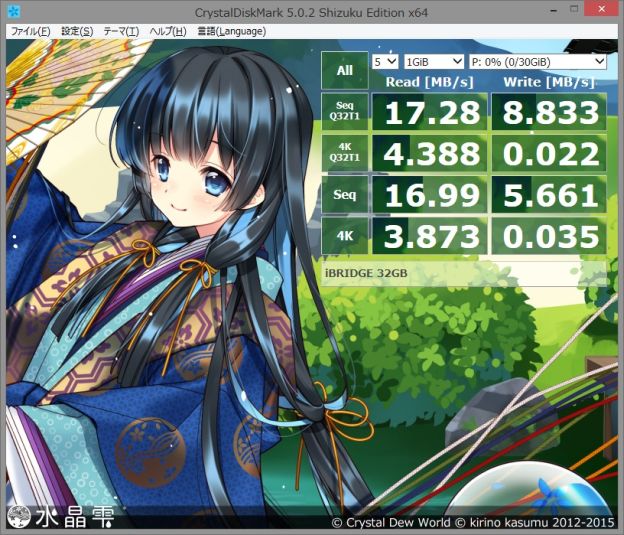This screenshot has width=624, height=535.
Task: Click the 4.388 read result
Action: tap(429, 153)
